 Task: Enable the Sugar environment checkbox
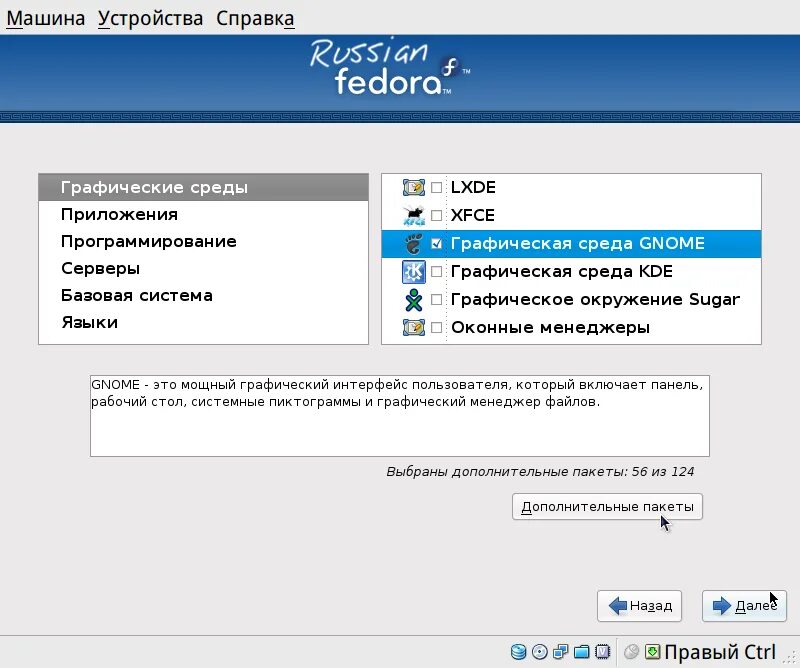(437, 299)
